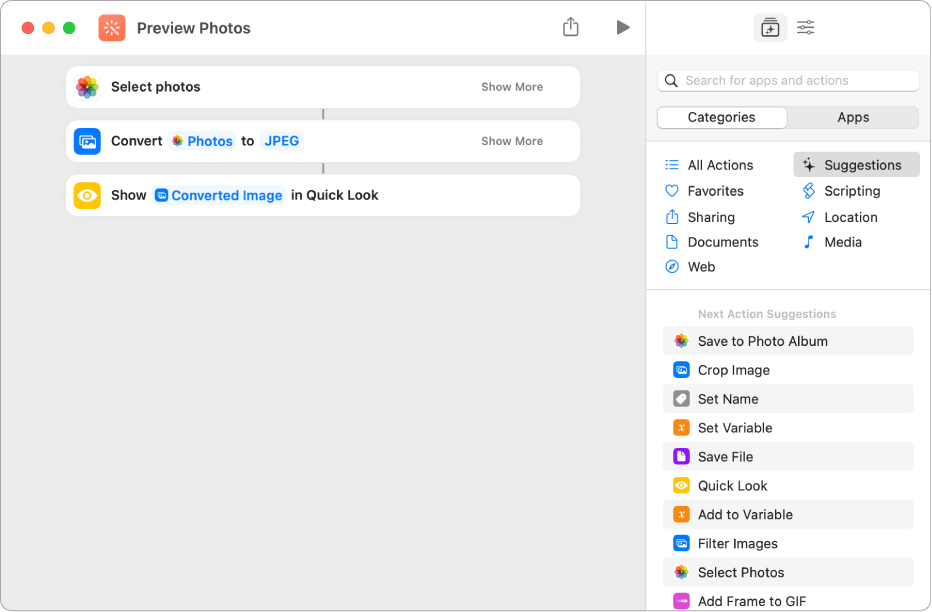The width and height of the screenshot is (932, 612).
Task: Click the Converted Image variable token
Action: 219,195
